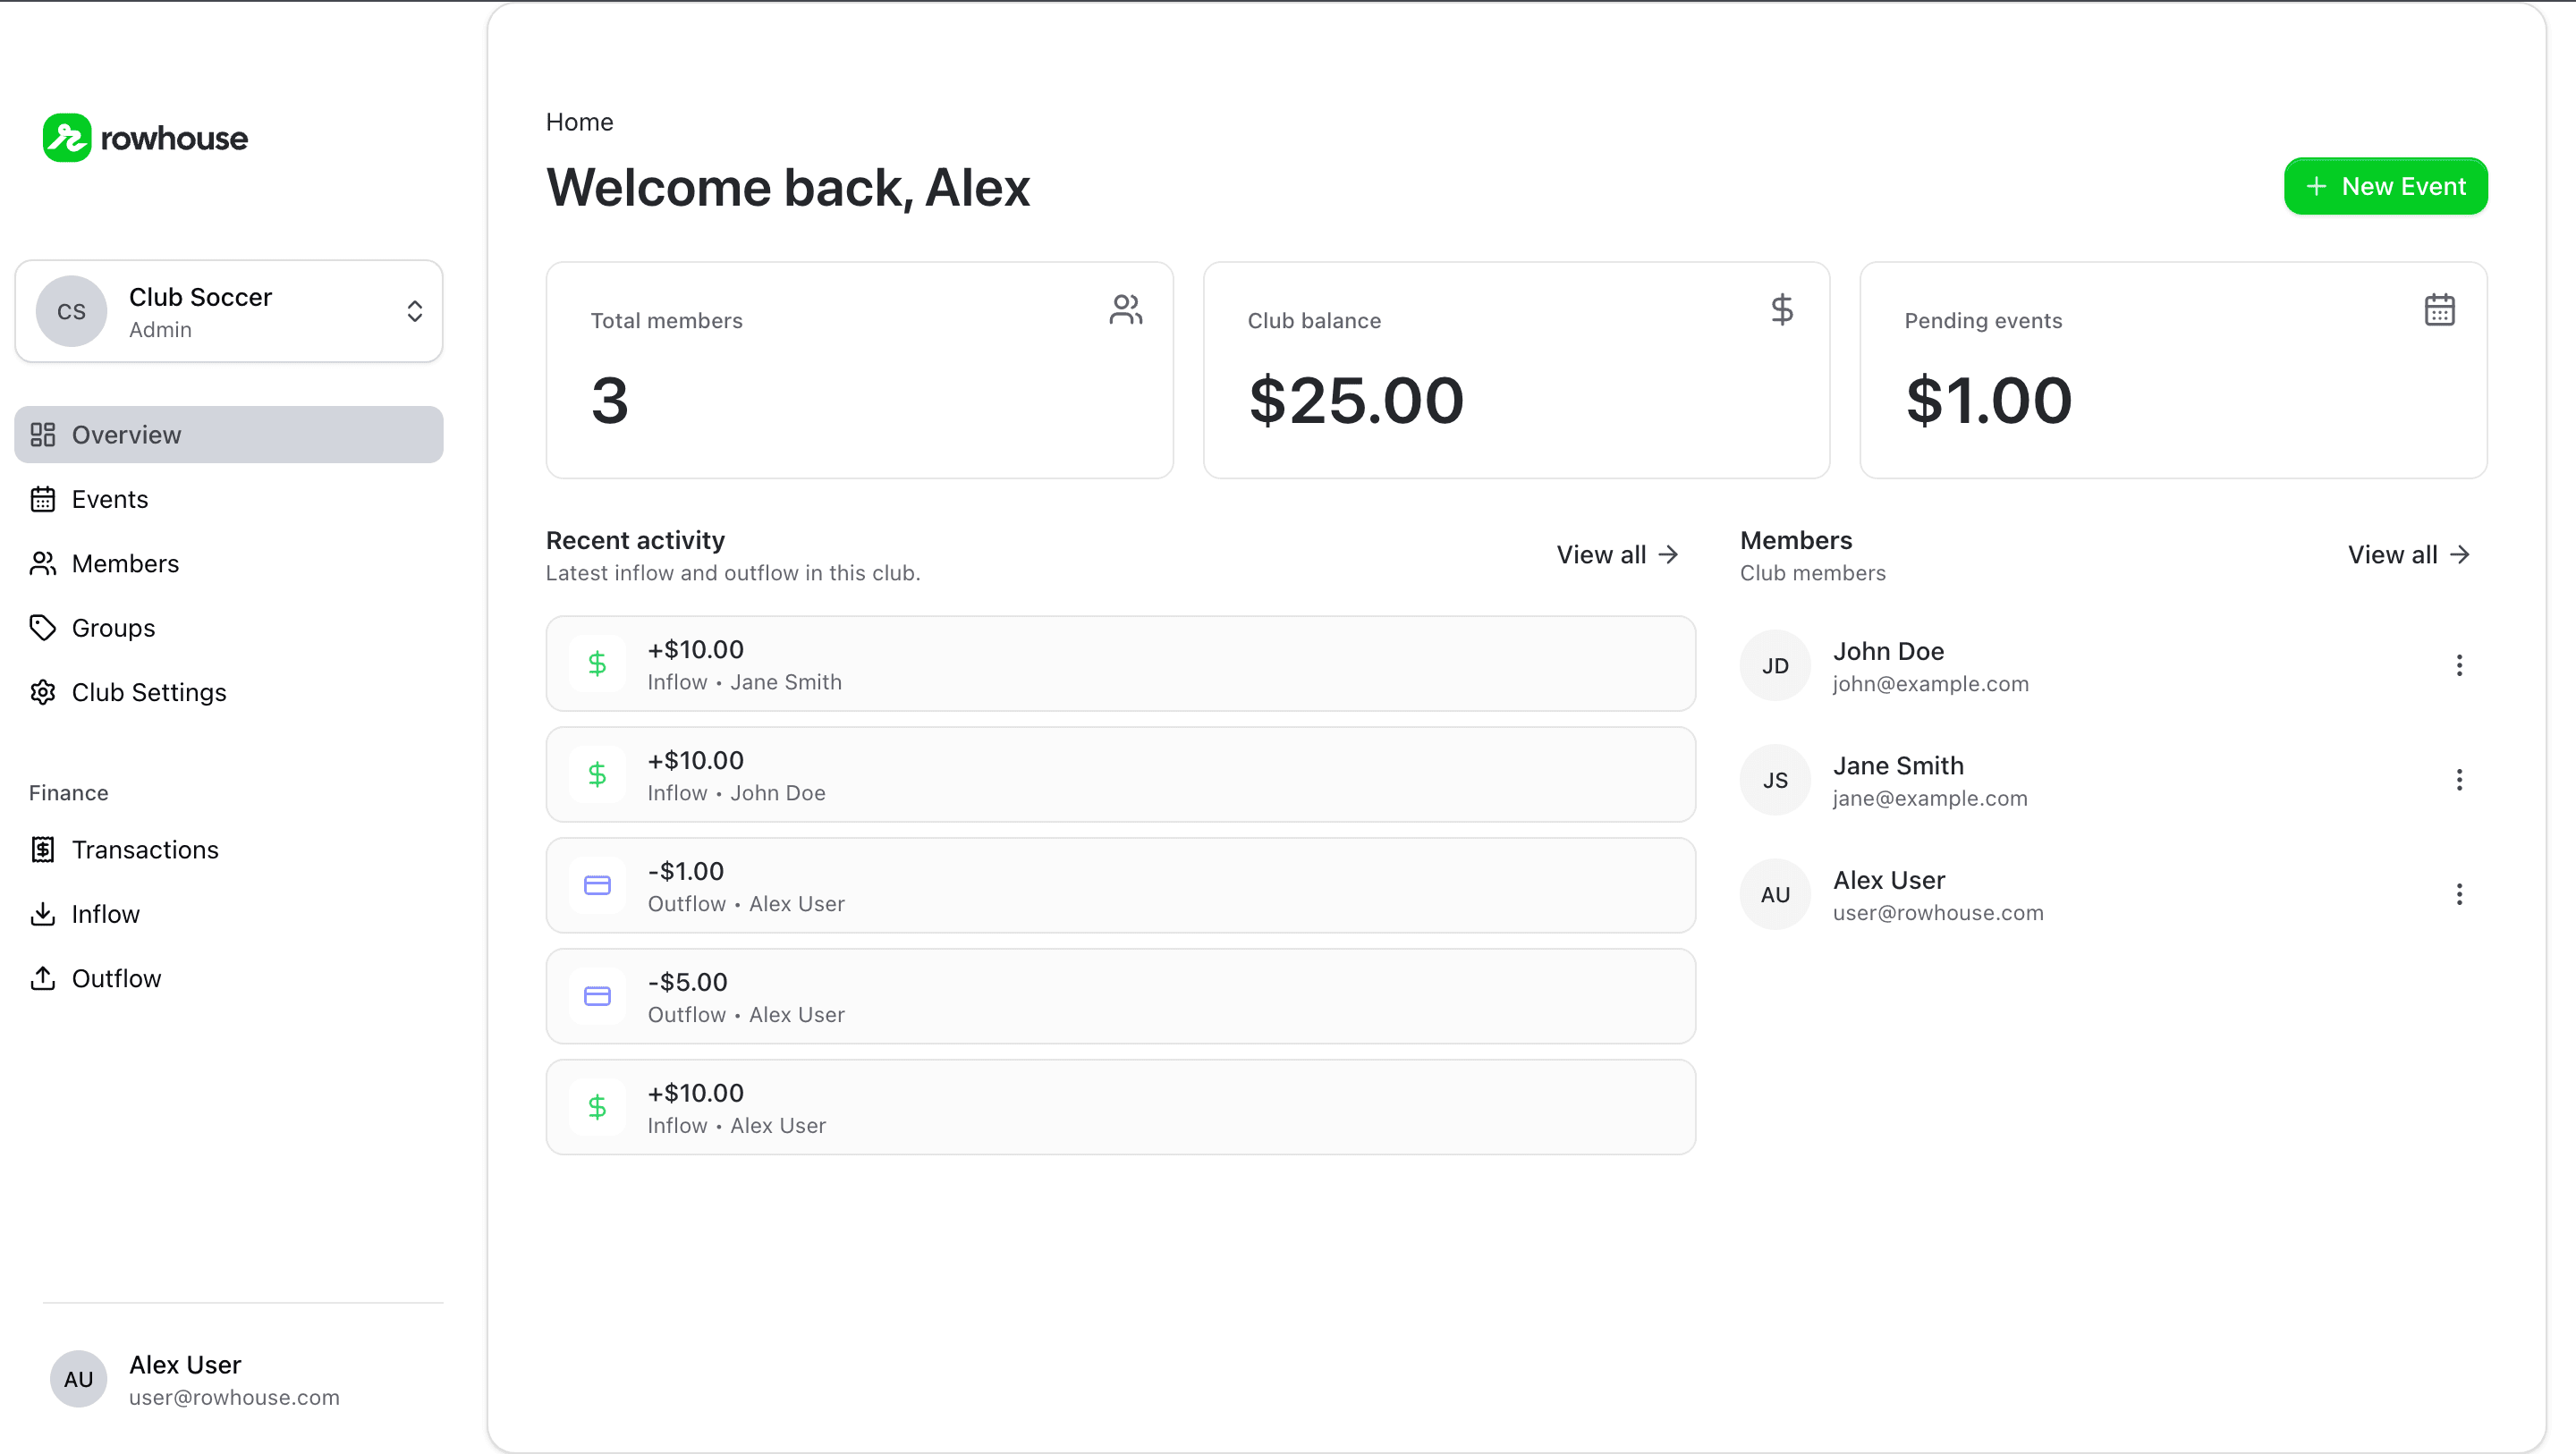
Task: Select the Overview grid icon in sidebar
Action: point(43,434)
